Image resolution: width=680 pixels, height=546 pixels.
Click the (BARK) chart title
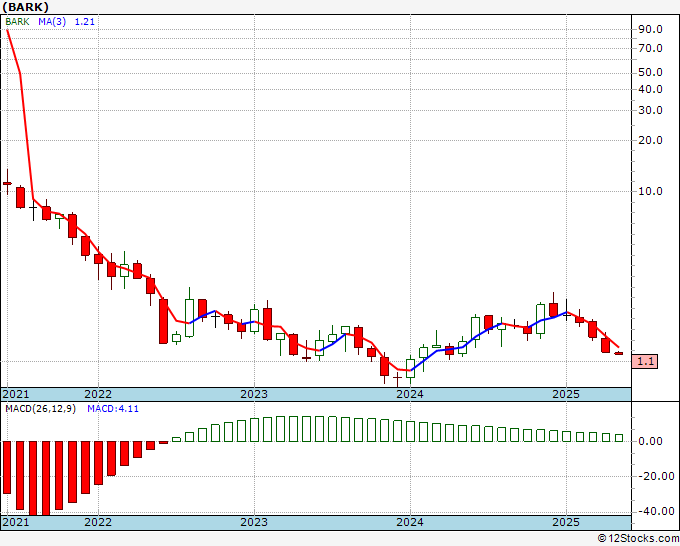coord(26,7)
